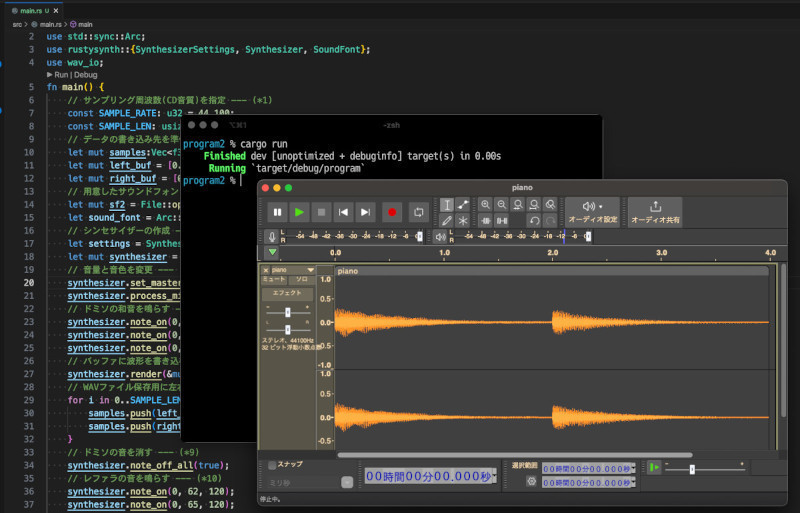Enable the スナップ (Snap) checkbox
This screenshot has width=800, height=513.
(273, 465)
